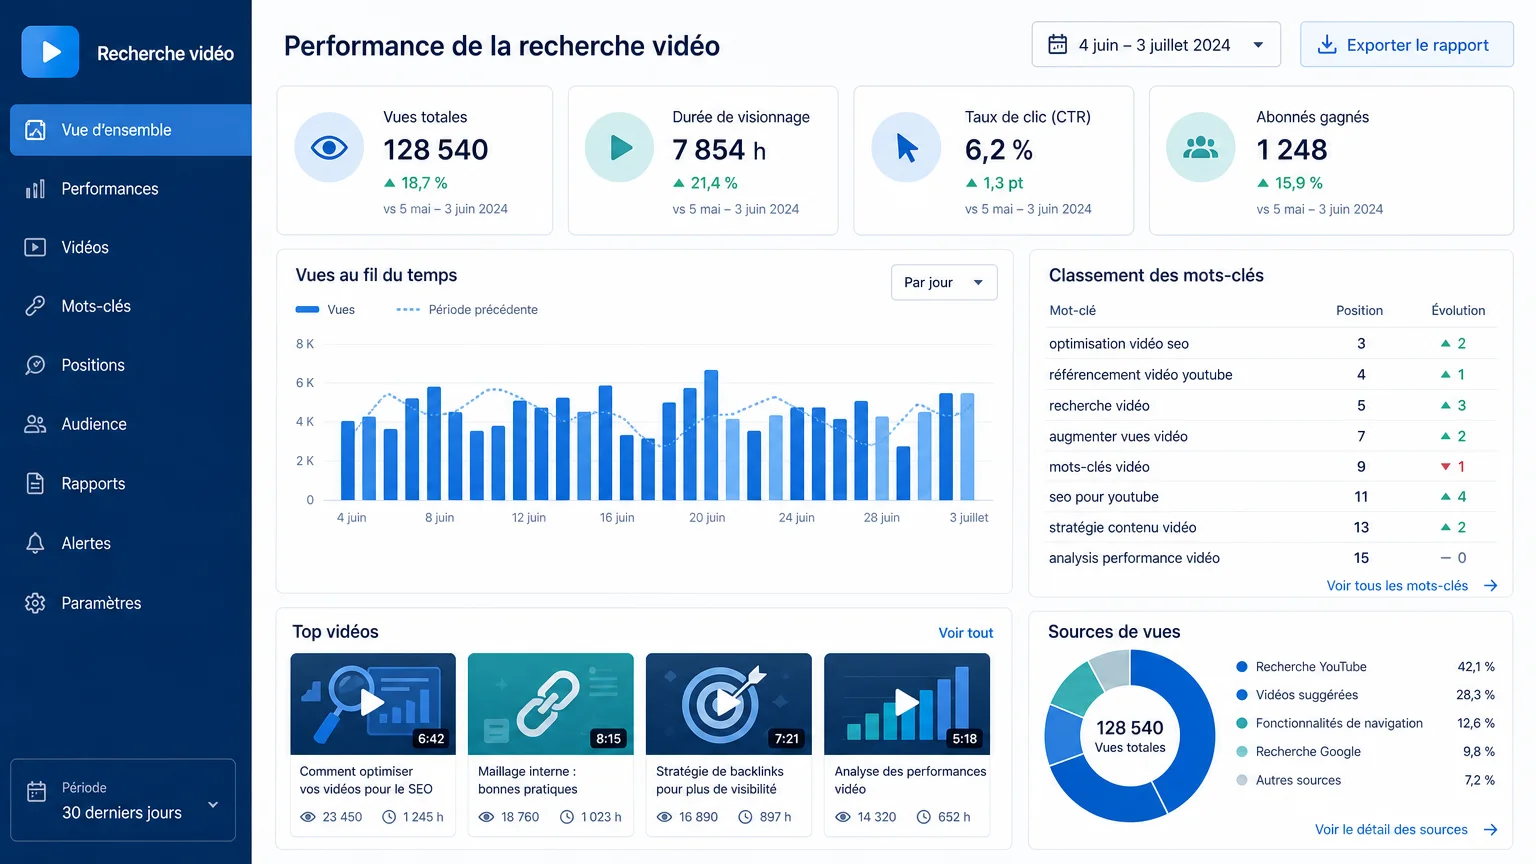Image resolution: width=1536 pixels, height=864 pixels.
Task: Click the Recherche YouTube legend color dot
Action: (1242, 667)
